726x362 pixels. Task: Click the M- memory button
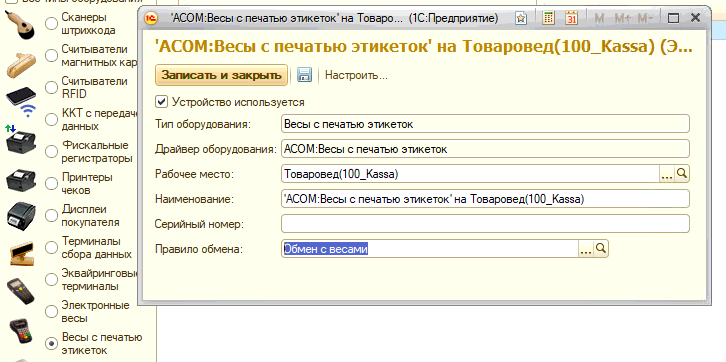pyautogui.click(x=645, y=18)
